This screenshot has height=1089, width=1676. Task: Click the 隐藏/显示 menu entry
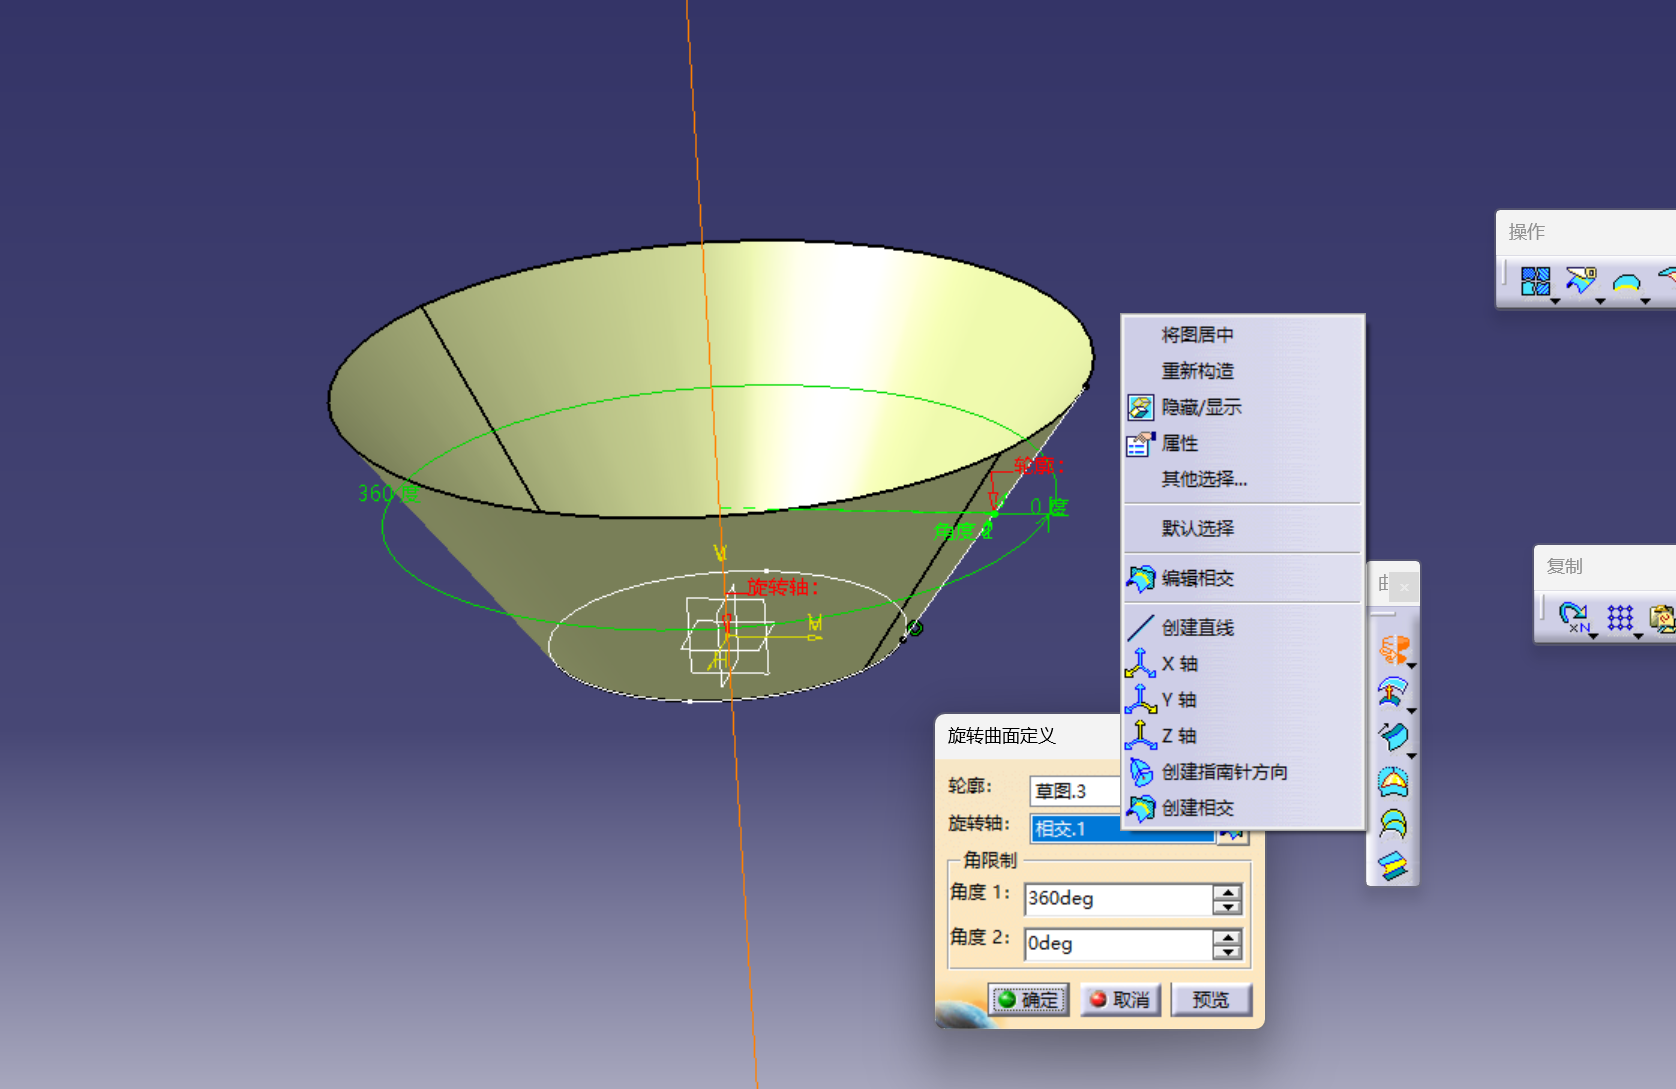point(1244,407)
